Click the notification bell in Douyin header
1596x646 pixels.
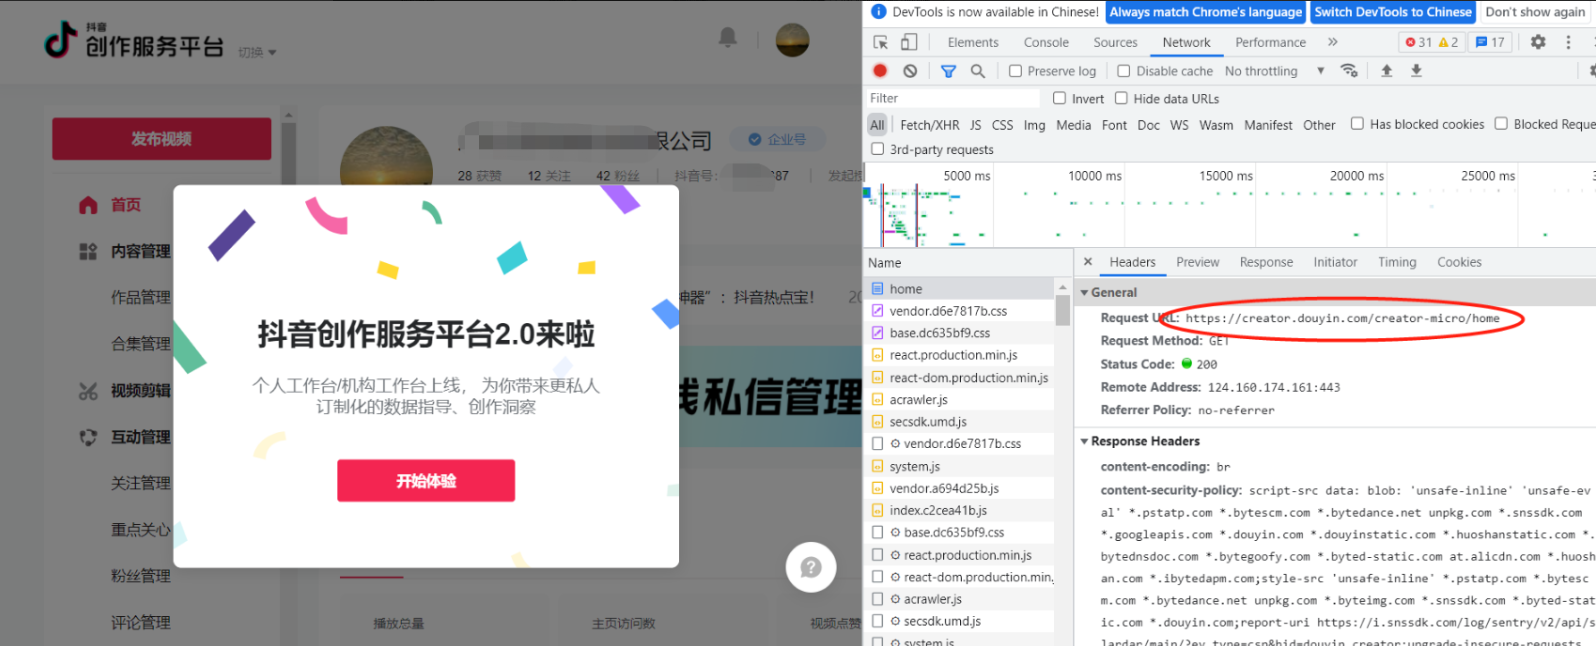728,38
